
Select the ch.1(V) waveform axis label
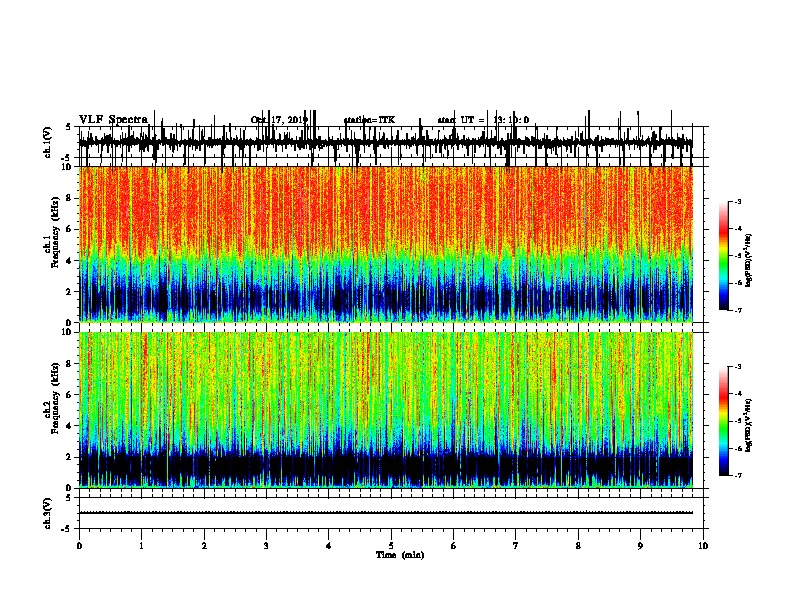coord(47,142)
